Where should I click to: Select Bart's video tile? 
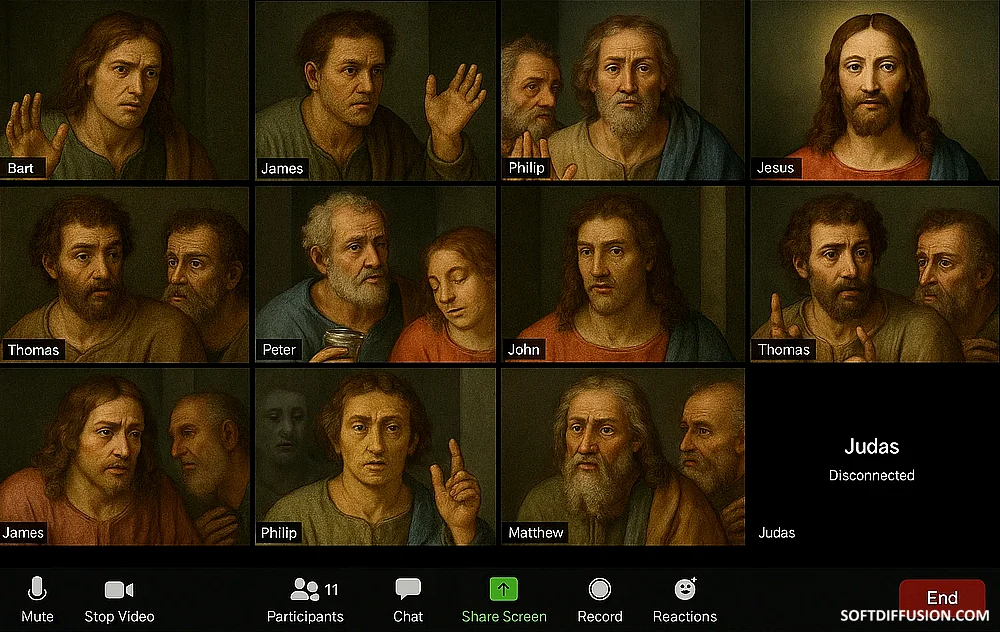[124, 90]
